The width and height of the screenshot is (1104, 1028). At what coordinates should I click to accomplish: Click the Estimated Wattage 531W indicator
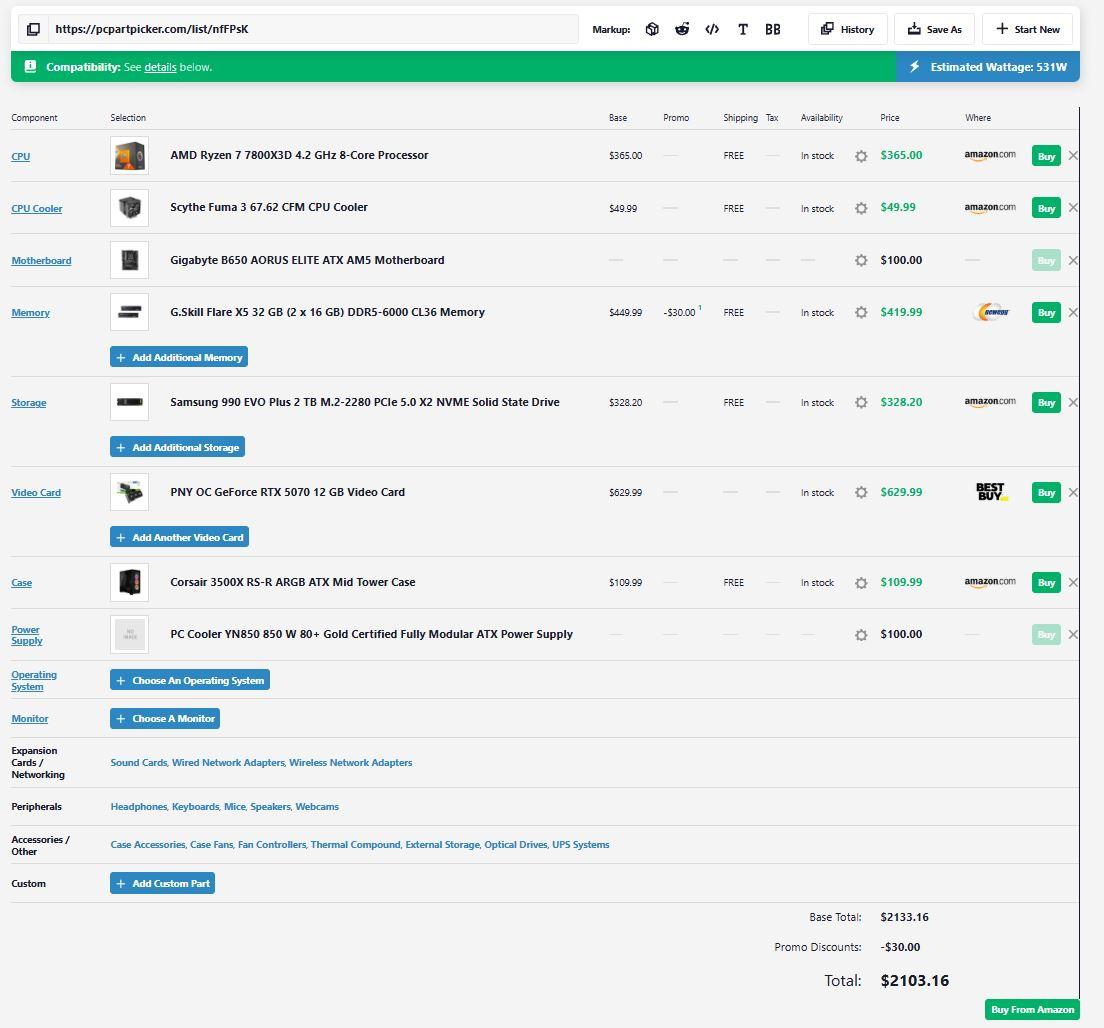(988, 67)
